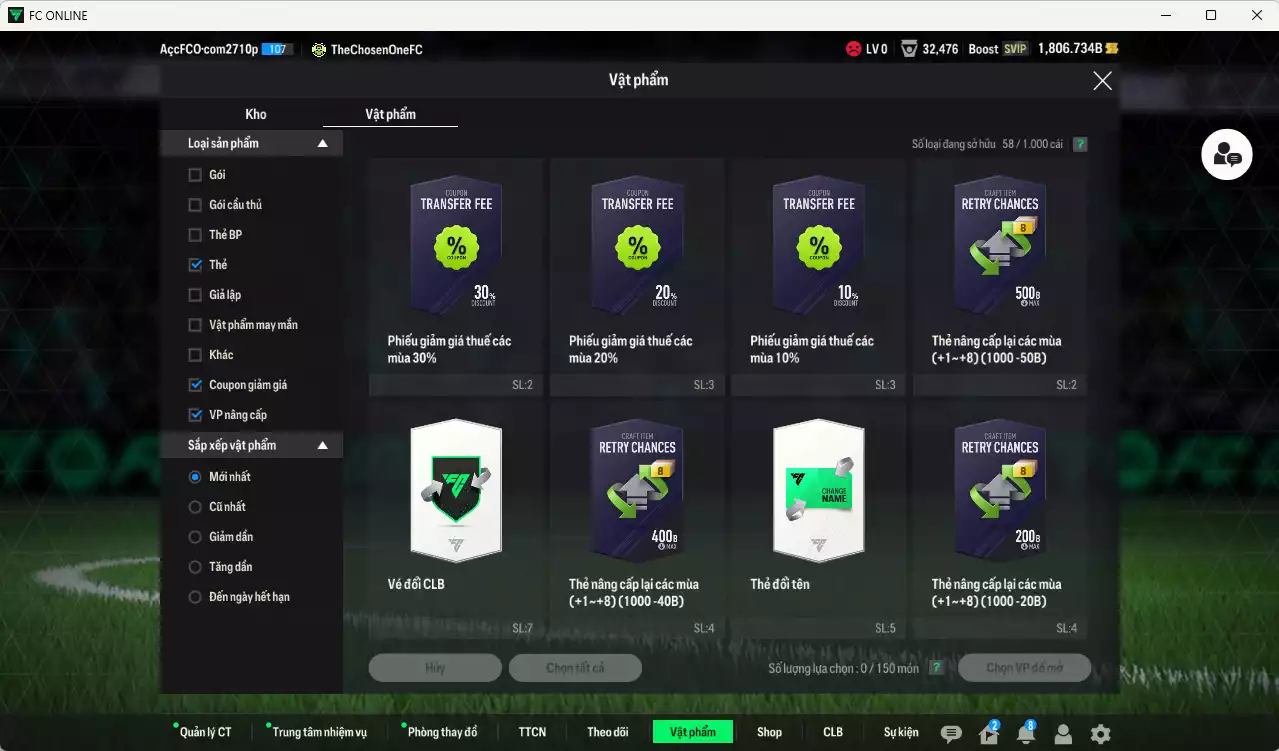Collapse the Loại sản phẩm section
Viewport: 1279px width, 751px height.
[x=322, y=144]
